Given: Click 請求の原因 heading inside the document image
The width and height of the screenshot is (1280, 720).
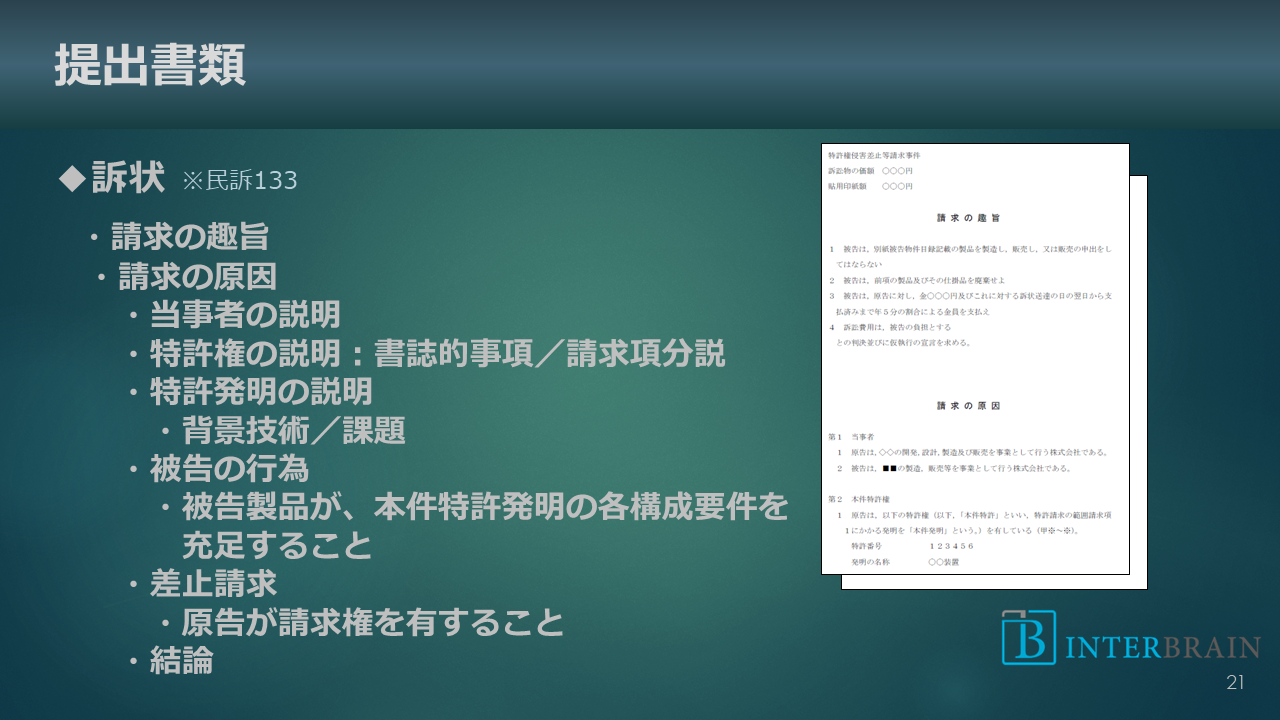Looking at the screenshot, I should 969,406.
